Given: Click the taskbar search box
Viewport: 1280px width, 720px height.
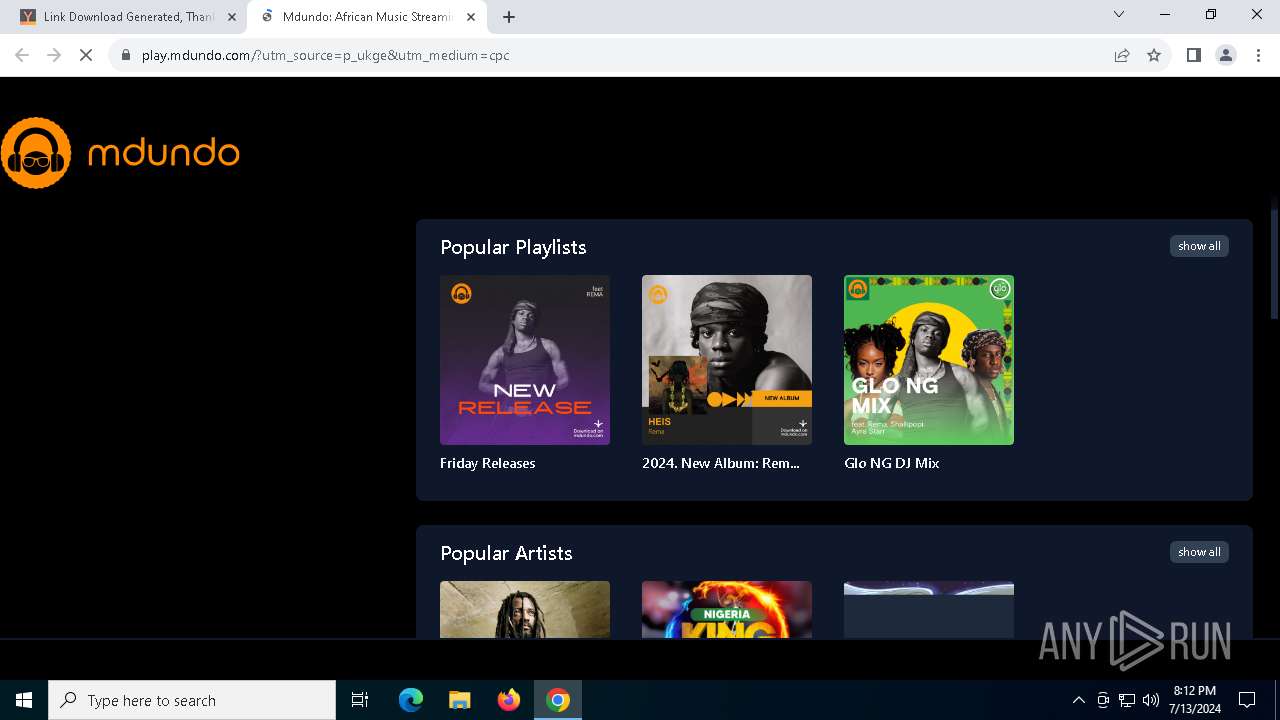Looking at the screenshot, I should [192, 700].
